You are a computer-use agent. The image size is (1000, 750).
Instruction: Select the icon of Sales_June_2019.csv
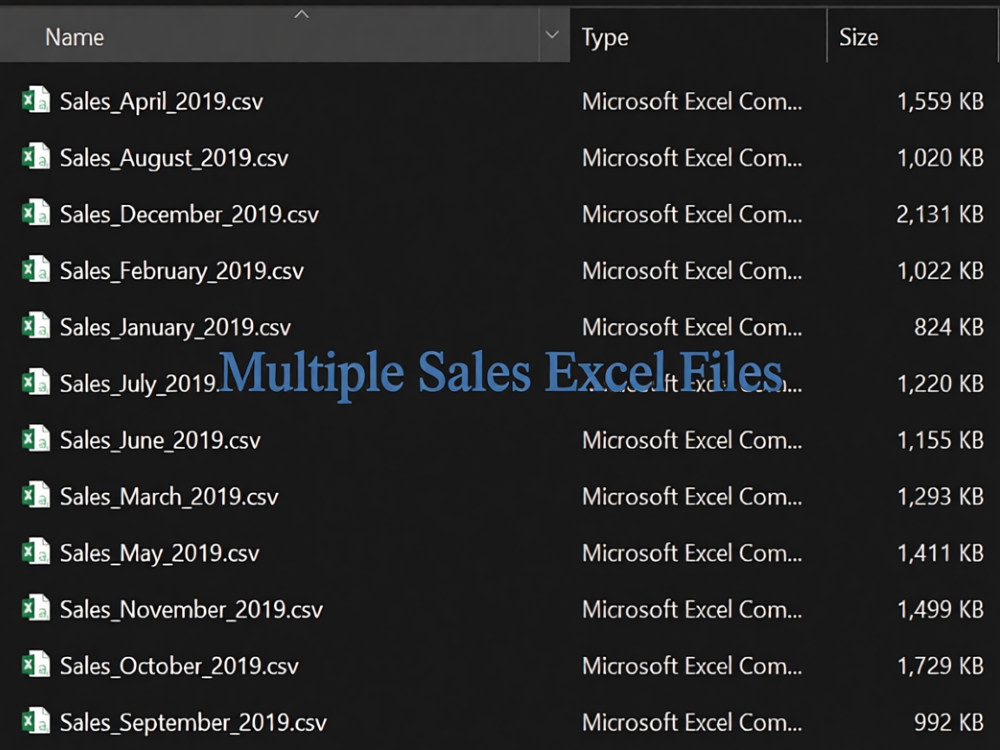click(36, 439)
